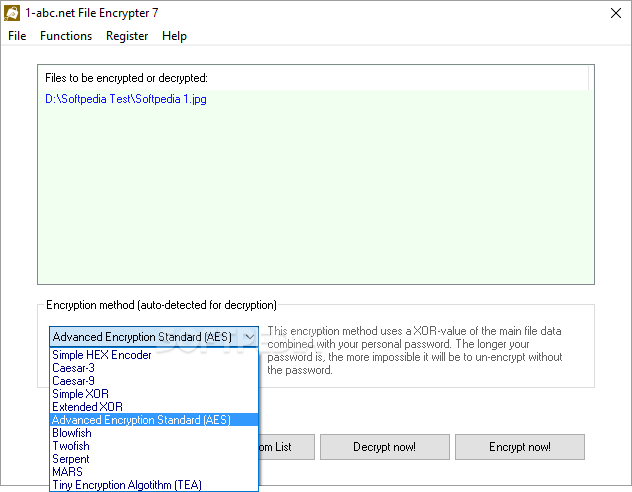Select highlighted Advanced Encryption Standard (AES) option
Viewport: 632px width, 492px height.
154,419
